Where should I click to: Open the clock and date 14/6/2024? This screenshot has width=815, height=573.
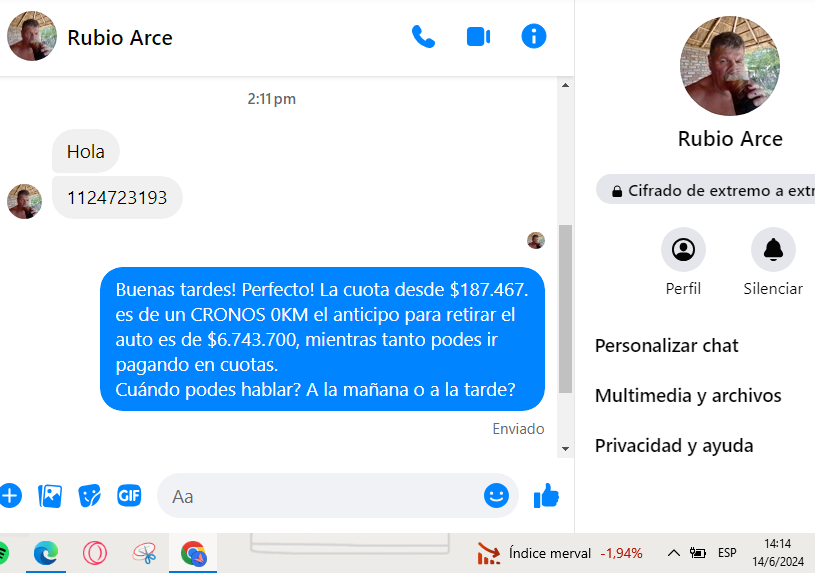point(778,553)
